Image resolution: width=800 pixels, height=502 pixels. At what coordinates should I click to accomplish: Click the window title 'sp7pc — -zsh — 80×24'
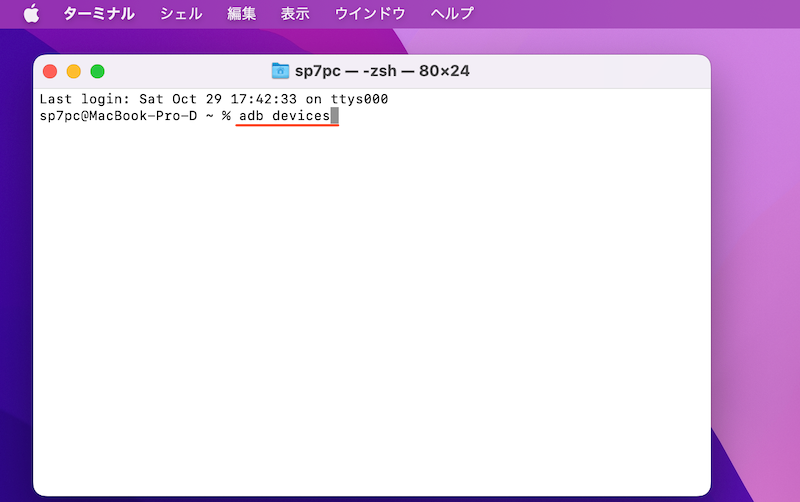pos(381,71)
